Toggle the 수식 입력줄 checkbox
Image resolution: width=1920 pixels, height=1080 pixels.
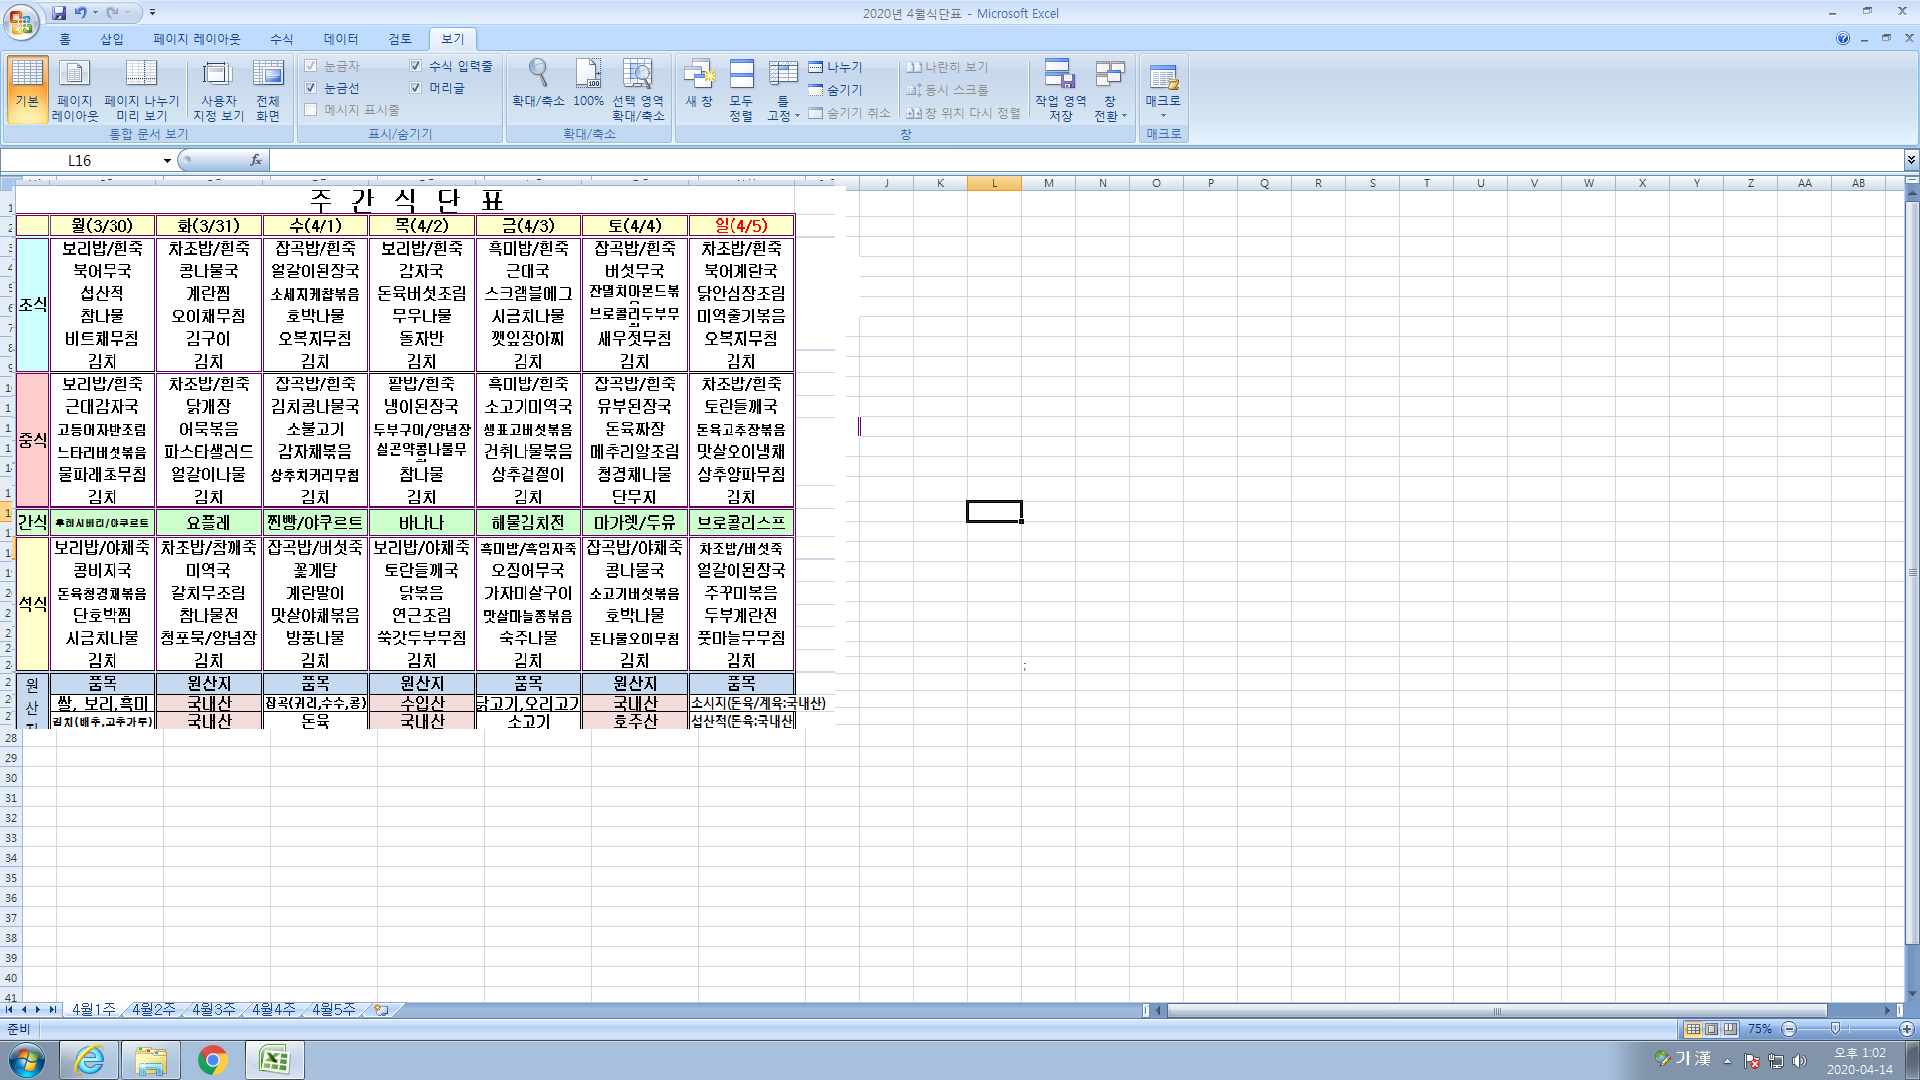[415, 66]
